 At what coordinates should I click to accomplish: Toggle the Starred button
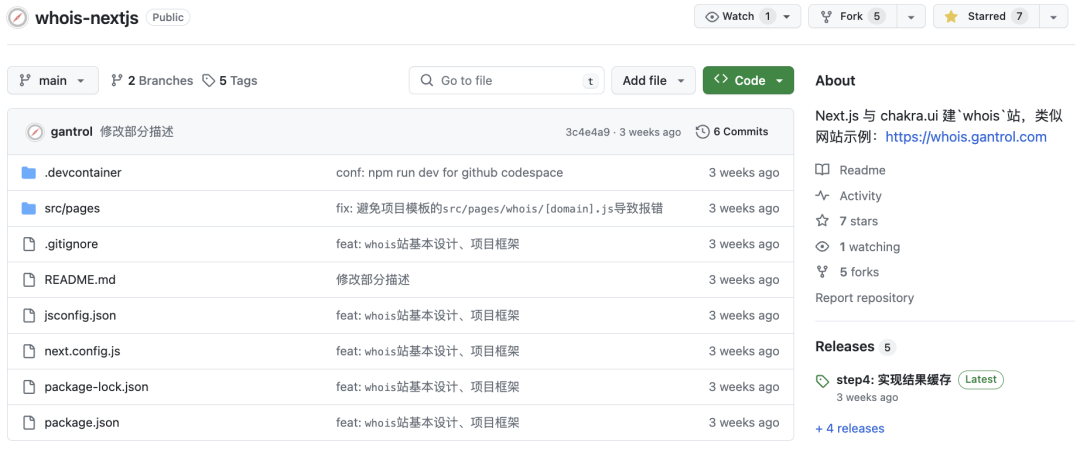[x=984, y=17]
